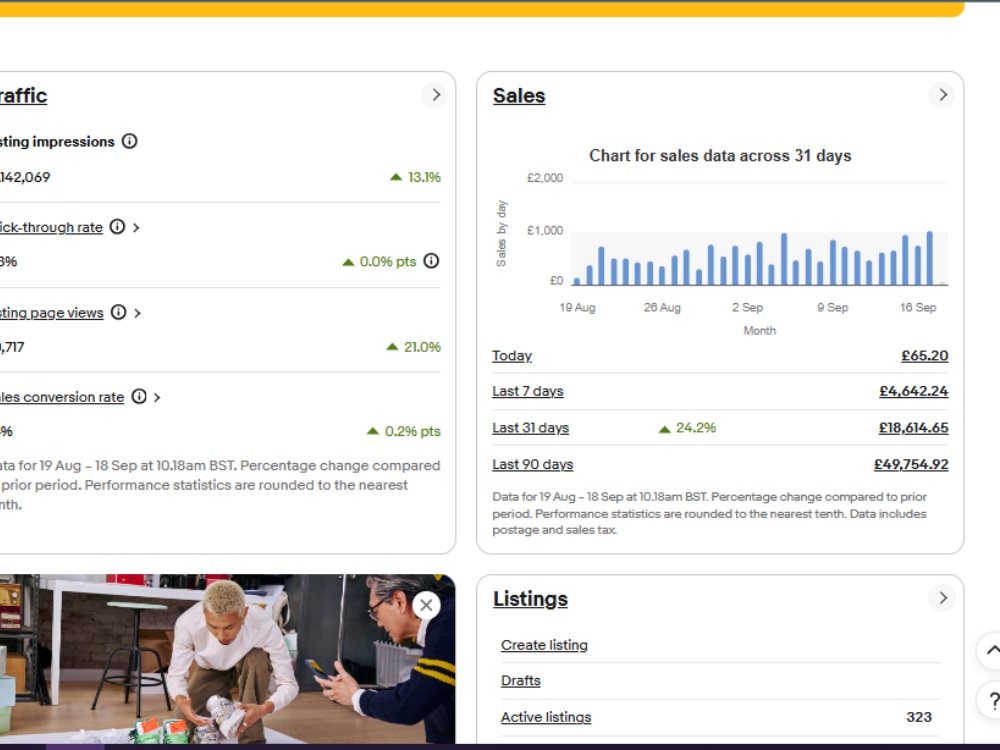This screenshot has height=750, width=1000.
Task: Show info for click-through rate
Action: pyautogui.click(x=117, y=226)
